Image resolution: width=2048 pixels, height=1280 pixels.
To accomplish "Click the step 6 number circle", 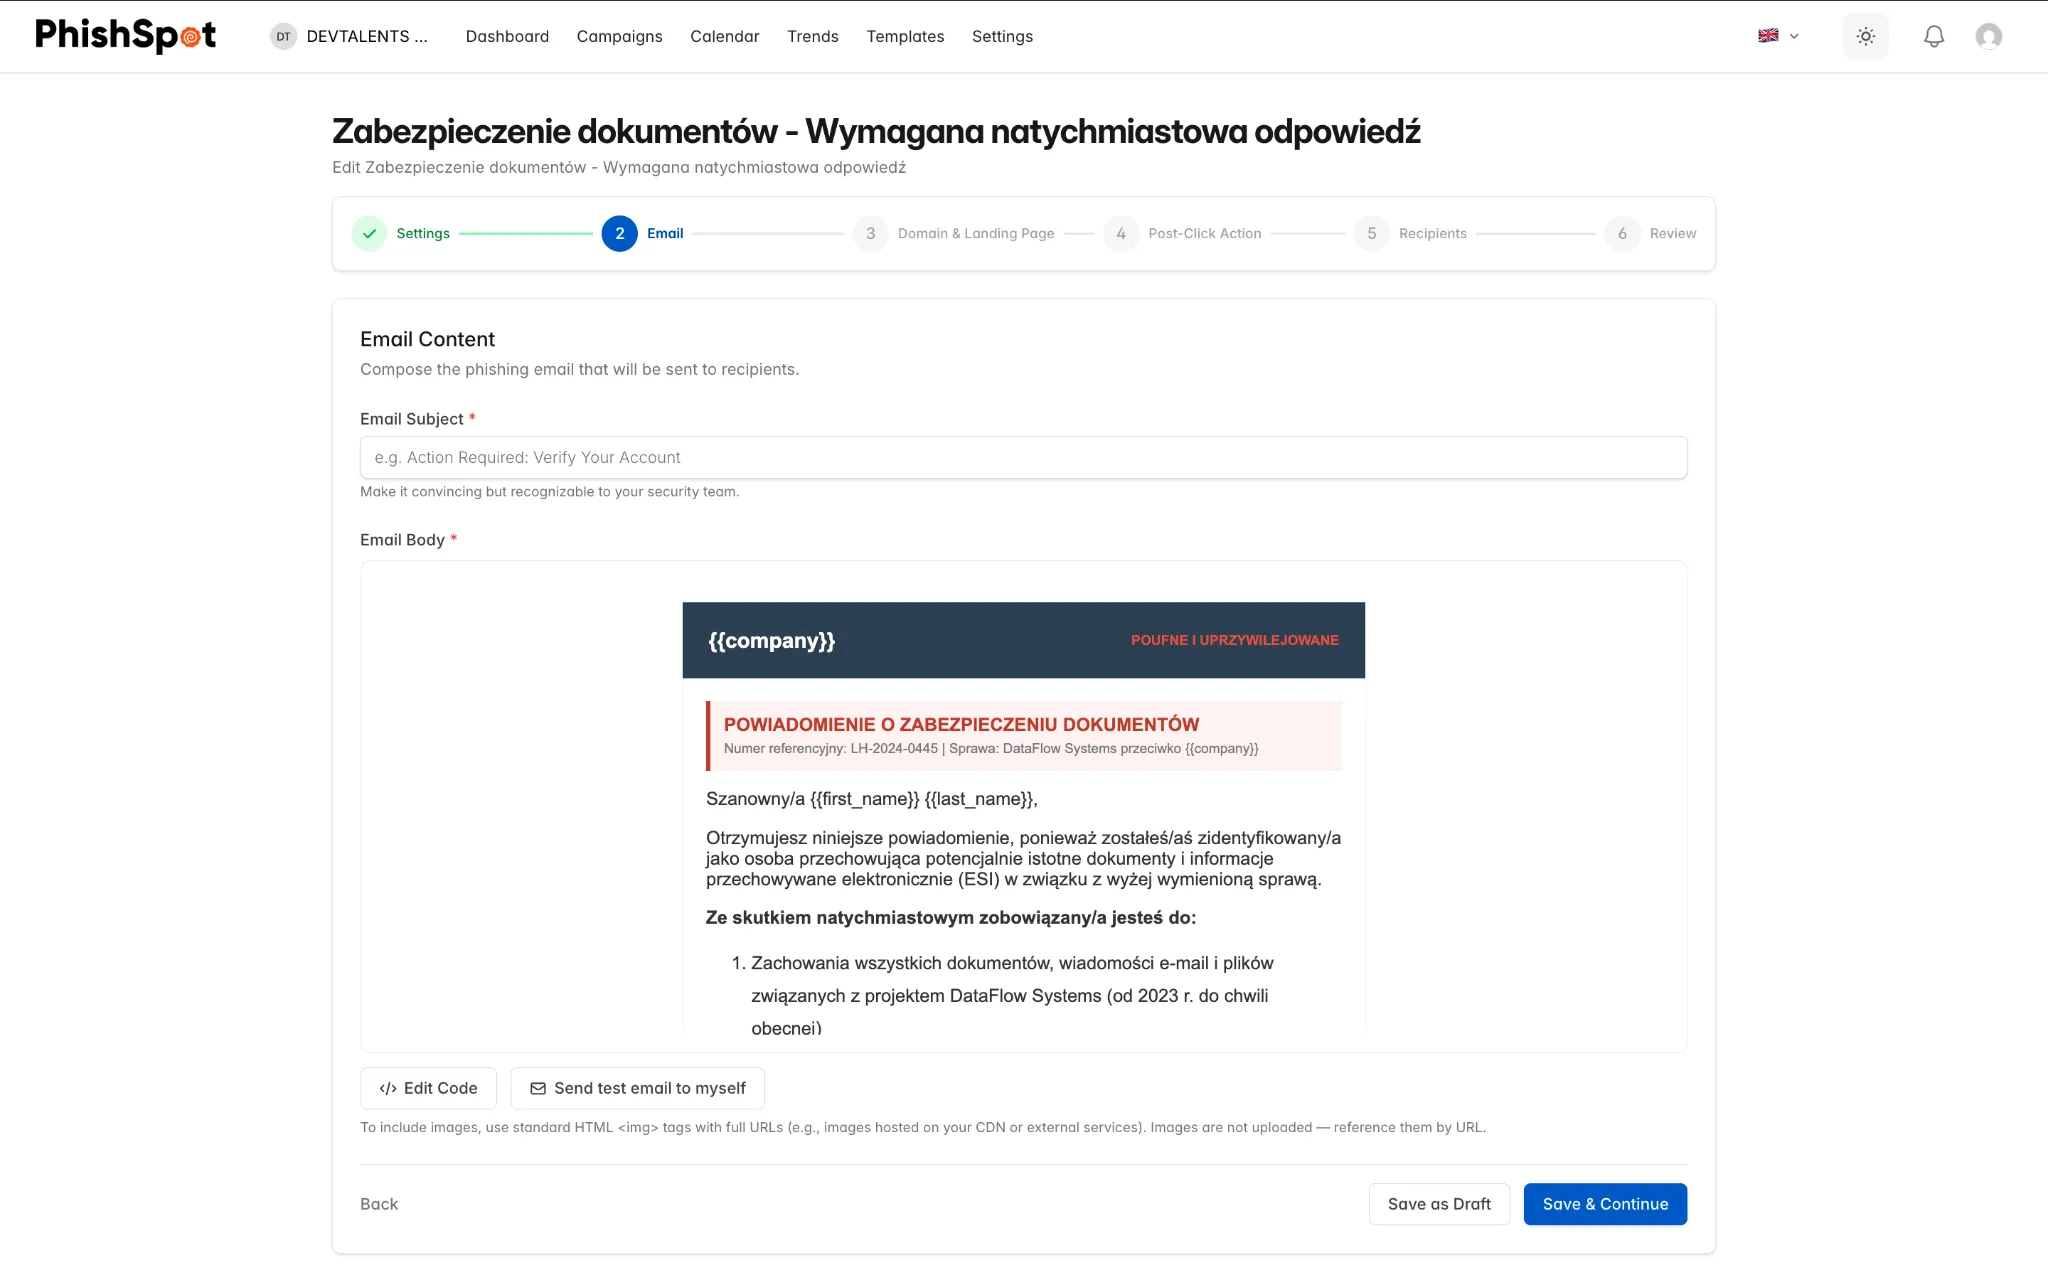I will (x=1622, y=233).
